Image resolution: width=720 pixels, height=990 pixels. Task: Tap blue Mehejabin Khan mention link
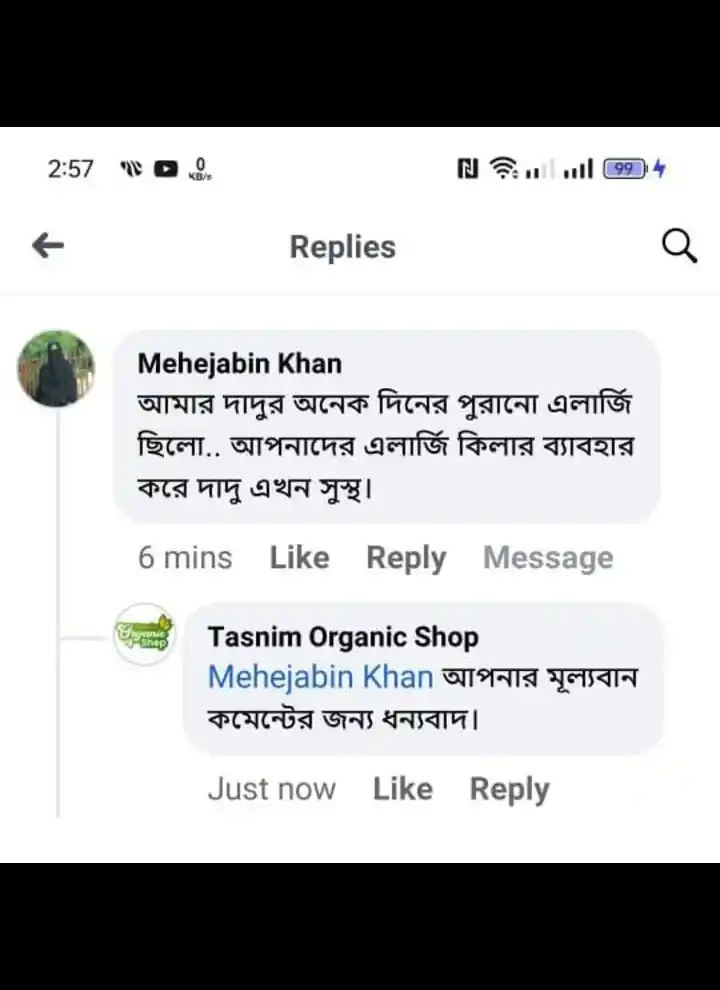click(320, 677)
